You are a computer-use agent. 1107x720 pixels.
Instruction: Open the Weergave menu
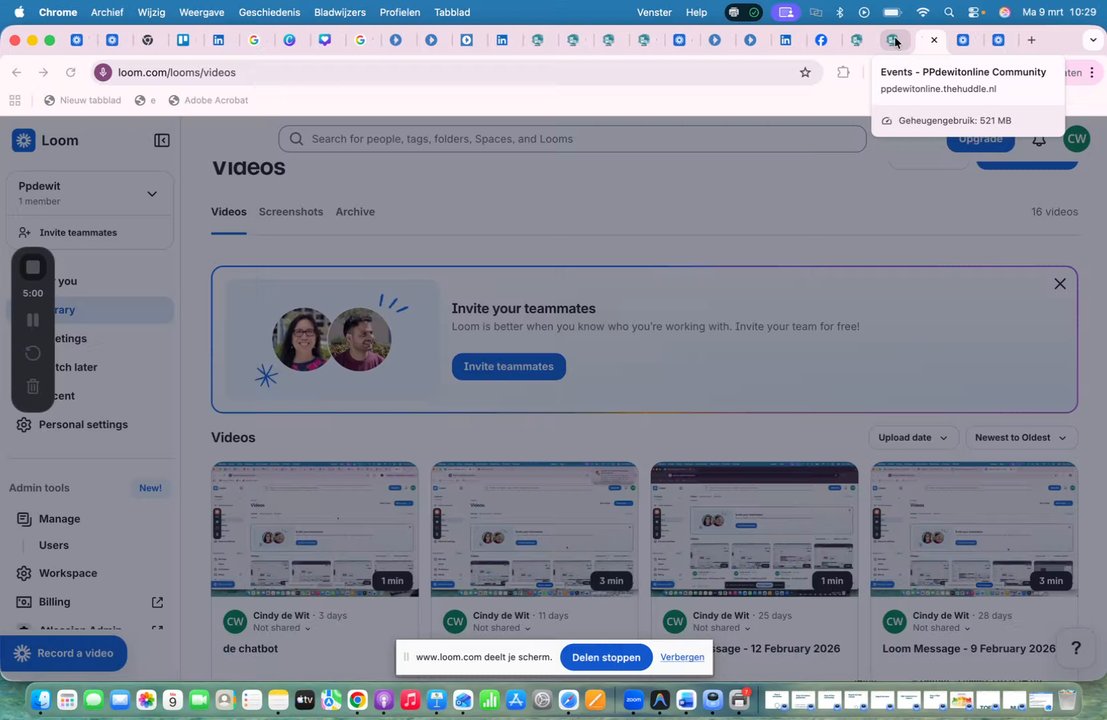[x=201, y=12]
